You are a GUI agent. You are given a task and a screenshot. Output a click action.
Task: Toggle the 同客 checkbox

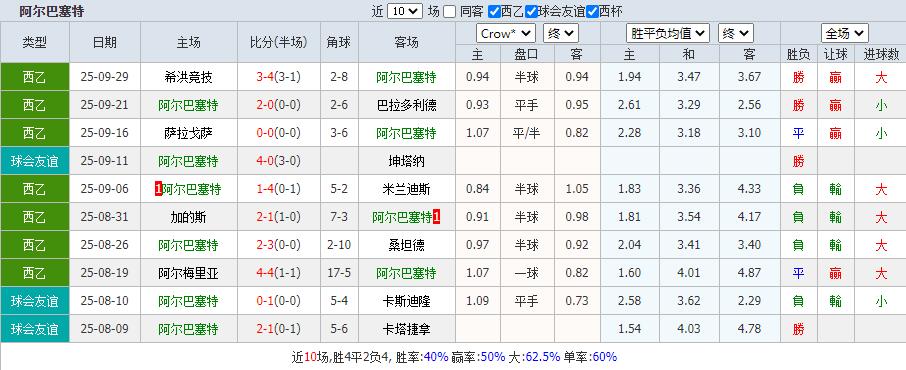point(450,11)
